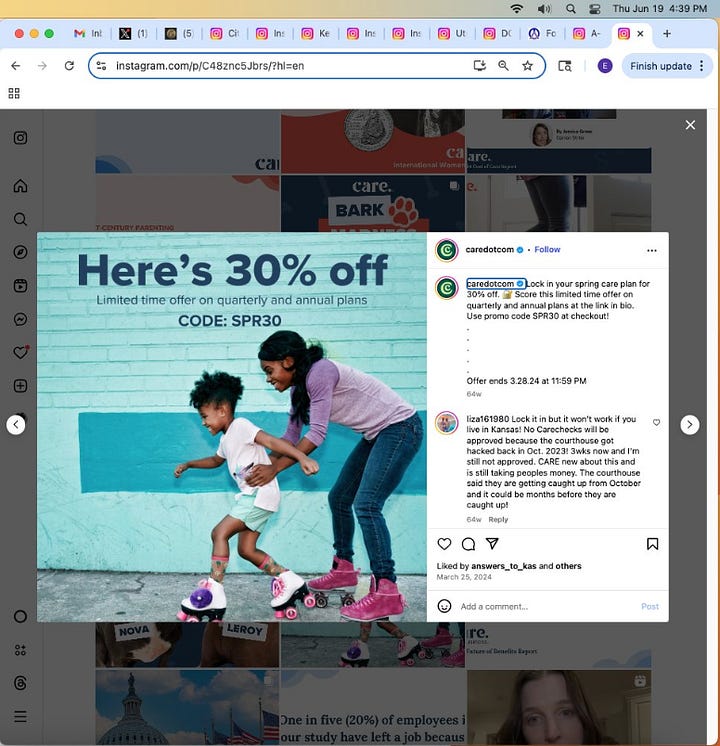Click the 30% off promo image
720x746 pixels.
click(x=232, y=427)
